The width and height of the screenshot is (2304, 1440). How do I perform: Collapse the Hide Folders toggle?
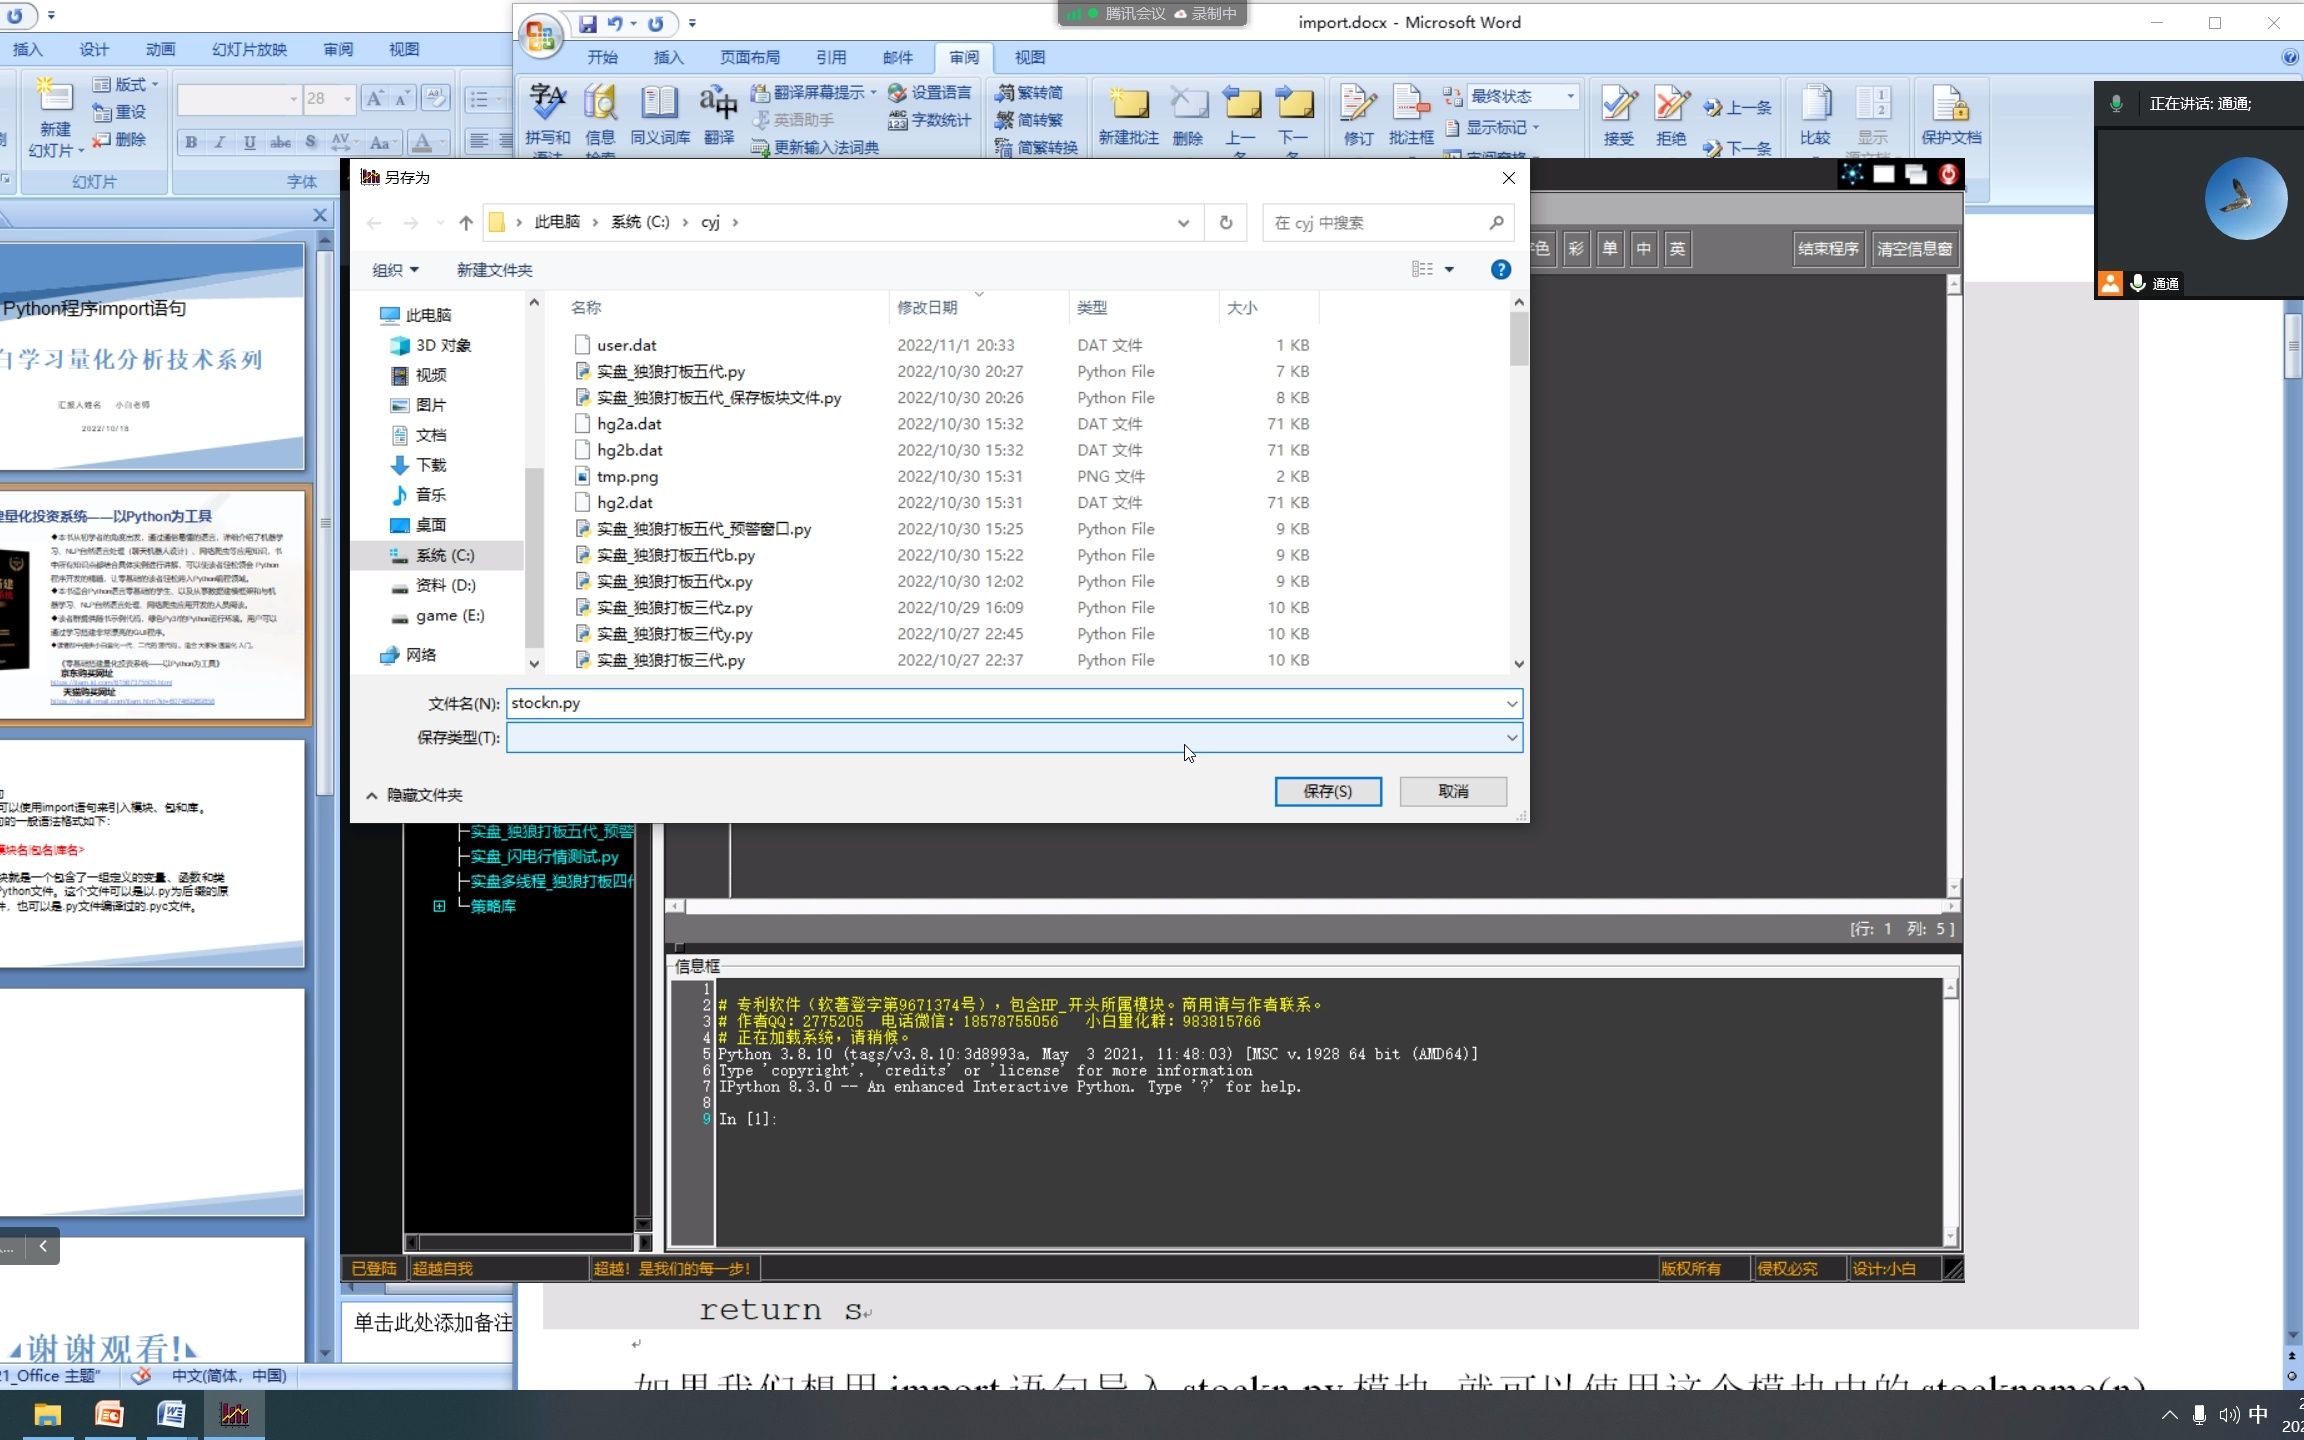(x=415, y=795)
